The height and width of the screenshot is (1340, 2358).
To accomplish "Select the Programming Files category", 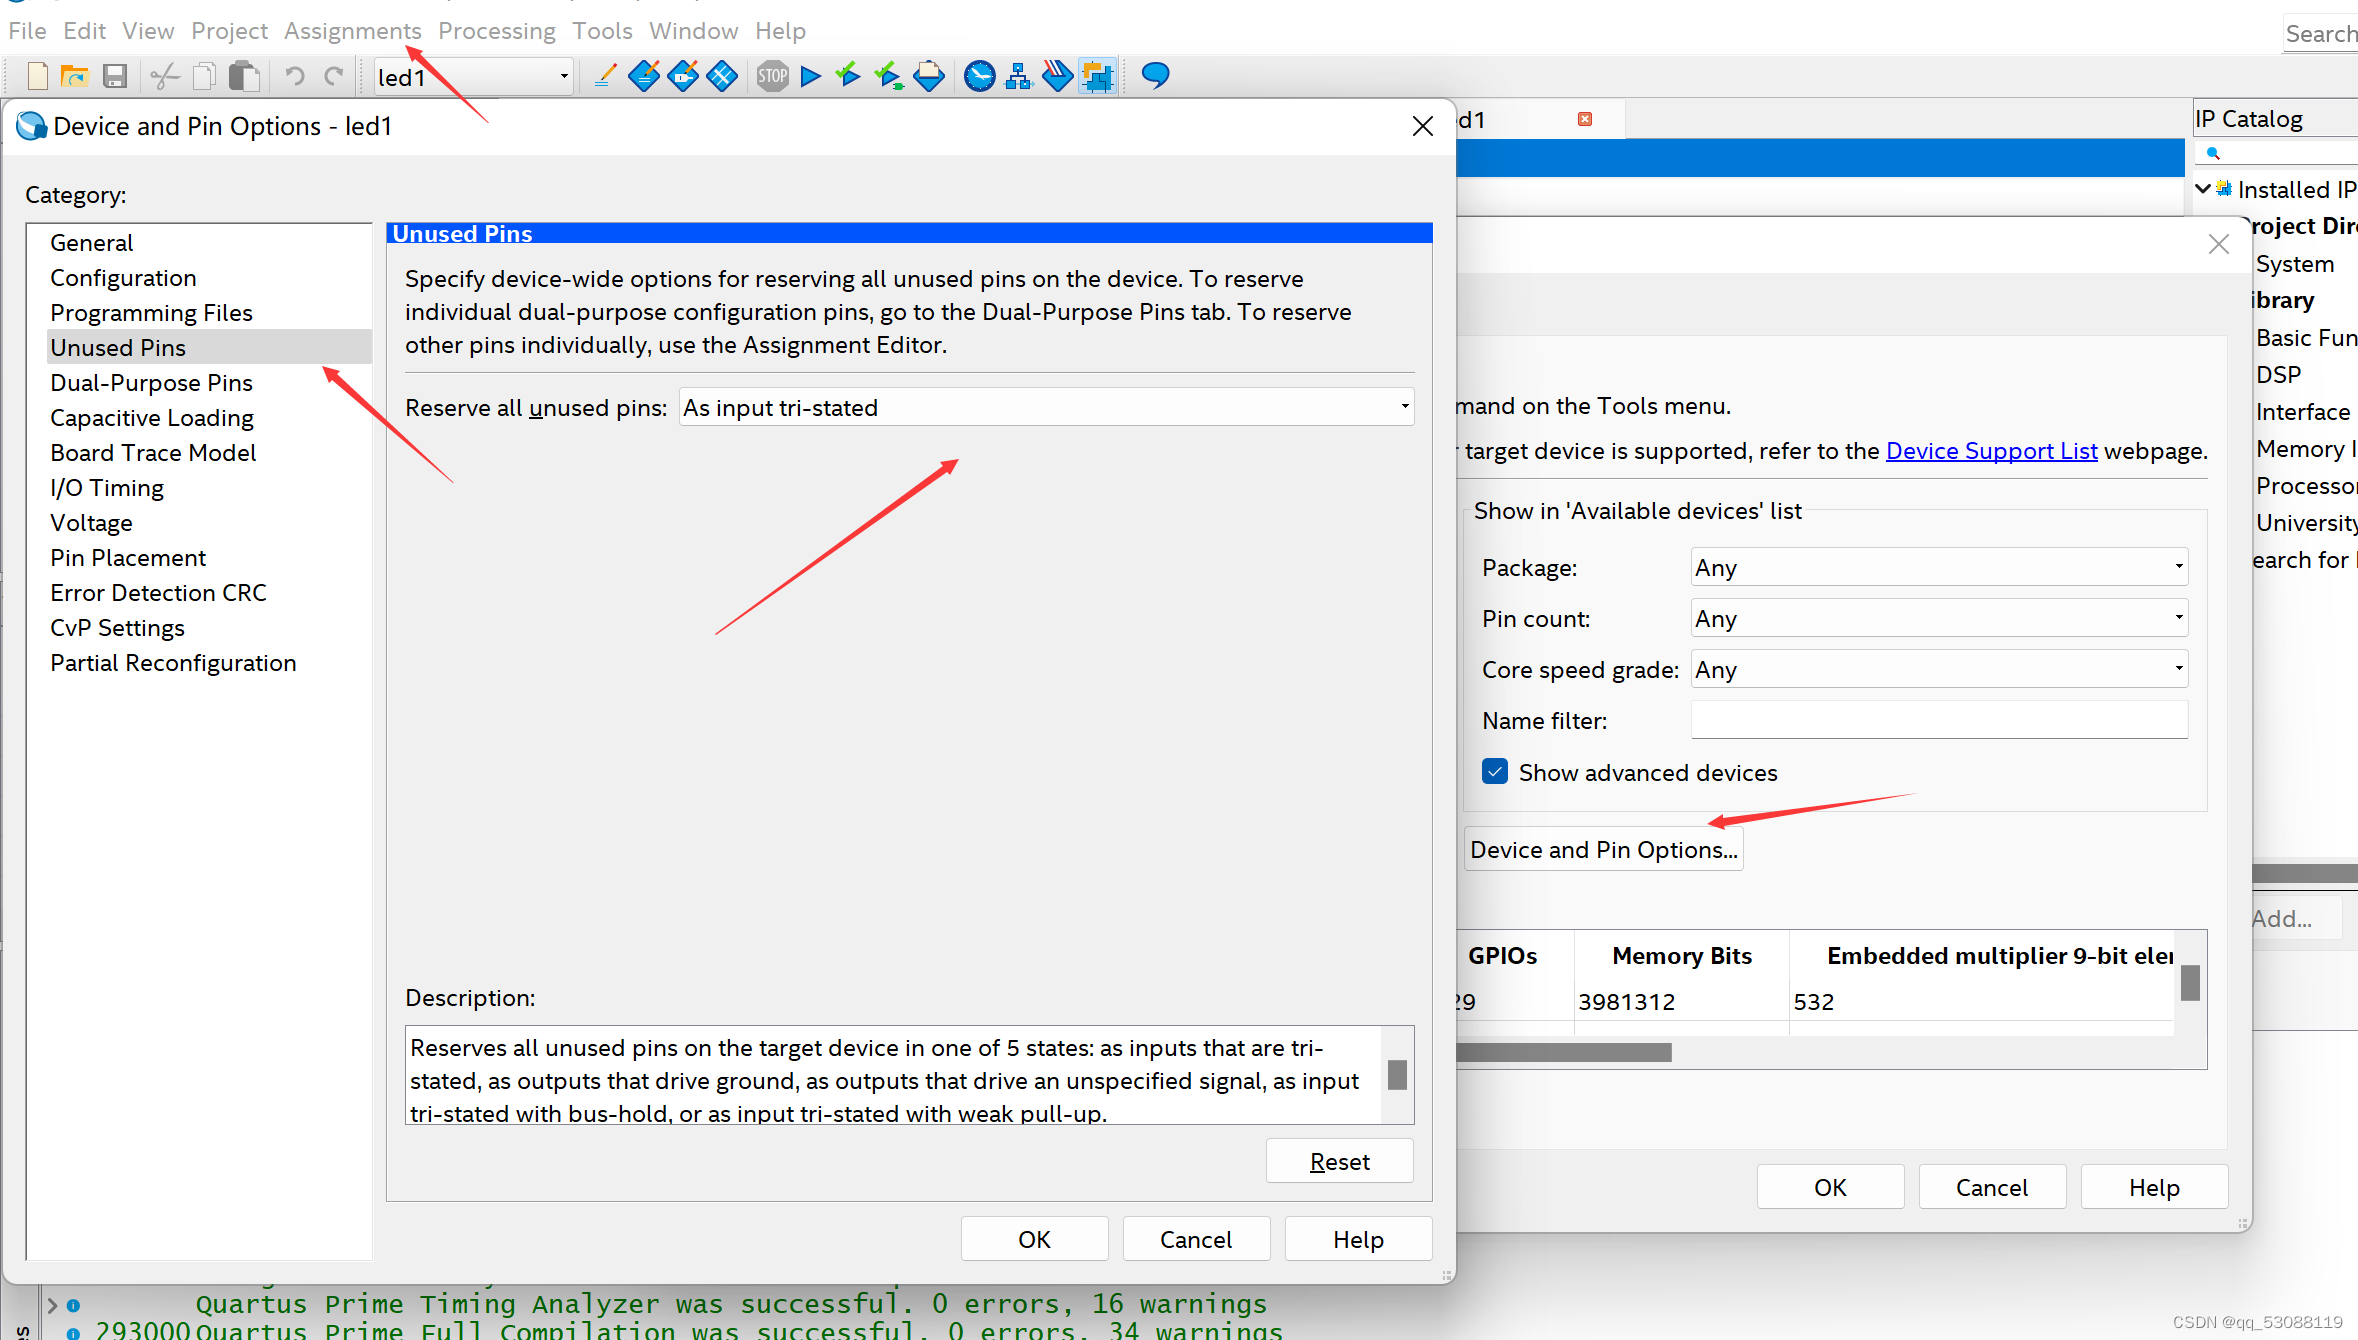I will click(151, 313).
